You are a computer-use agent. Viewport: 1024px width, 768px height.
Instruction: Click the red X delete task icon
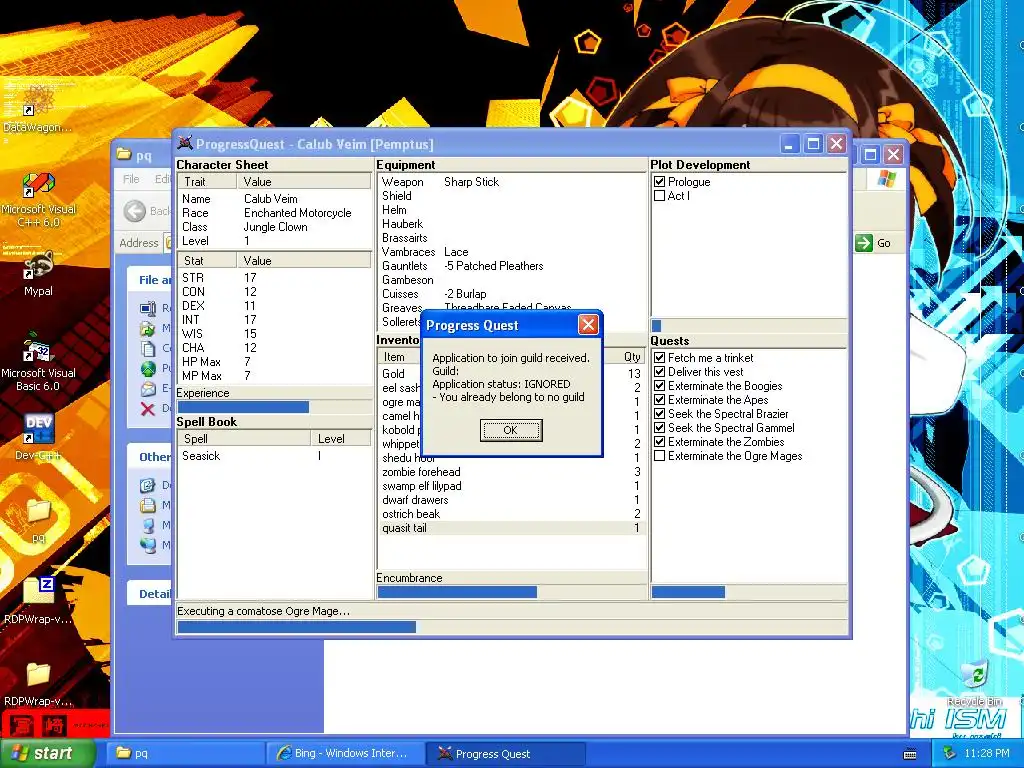pyautogui.click(x=148, y=409)
